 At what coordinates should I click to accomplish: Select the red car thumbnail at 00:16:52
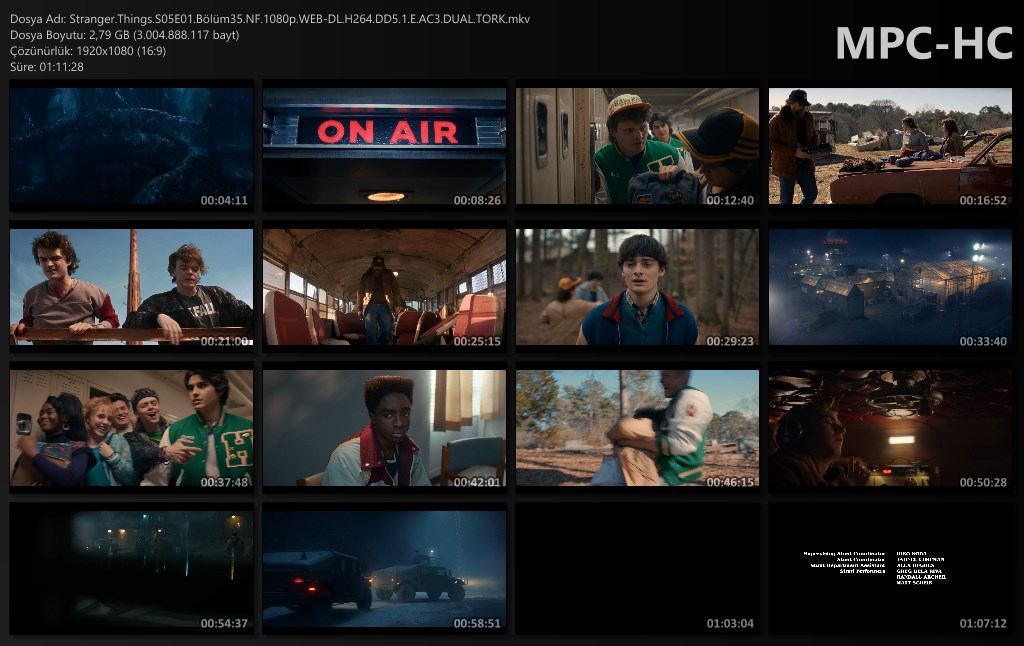[x=890, y=146]
